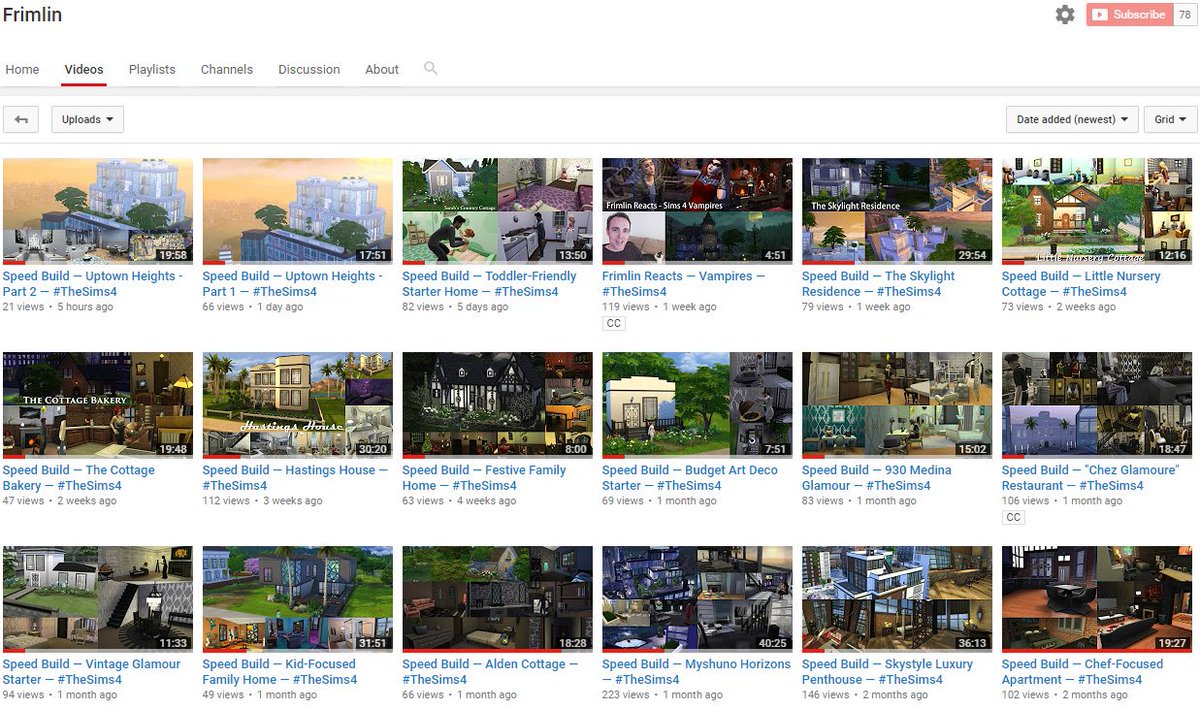
Task: Click Chez Glamoure Restaurant title link
Action: [x=1091, y=478]
